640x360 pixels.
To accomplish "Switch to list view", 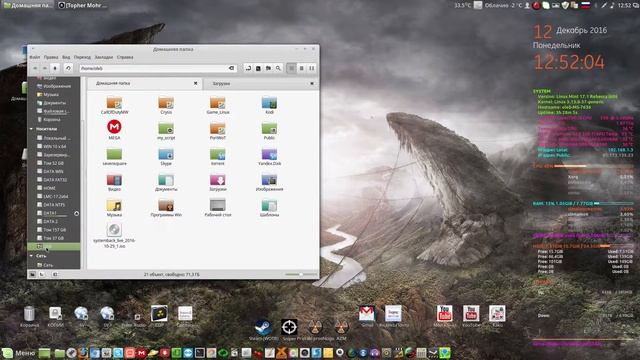I will point(302,68).
